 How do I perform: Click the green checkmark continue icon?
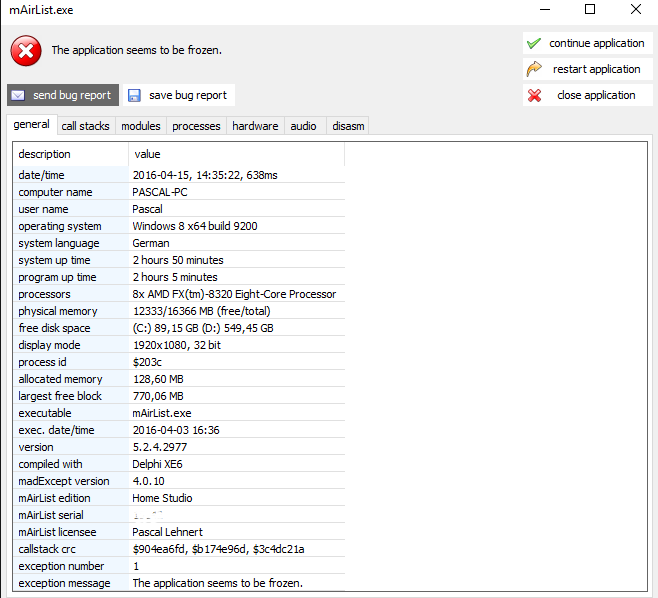tap(534, 43)
